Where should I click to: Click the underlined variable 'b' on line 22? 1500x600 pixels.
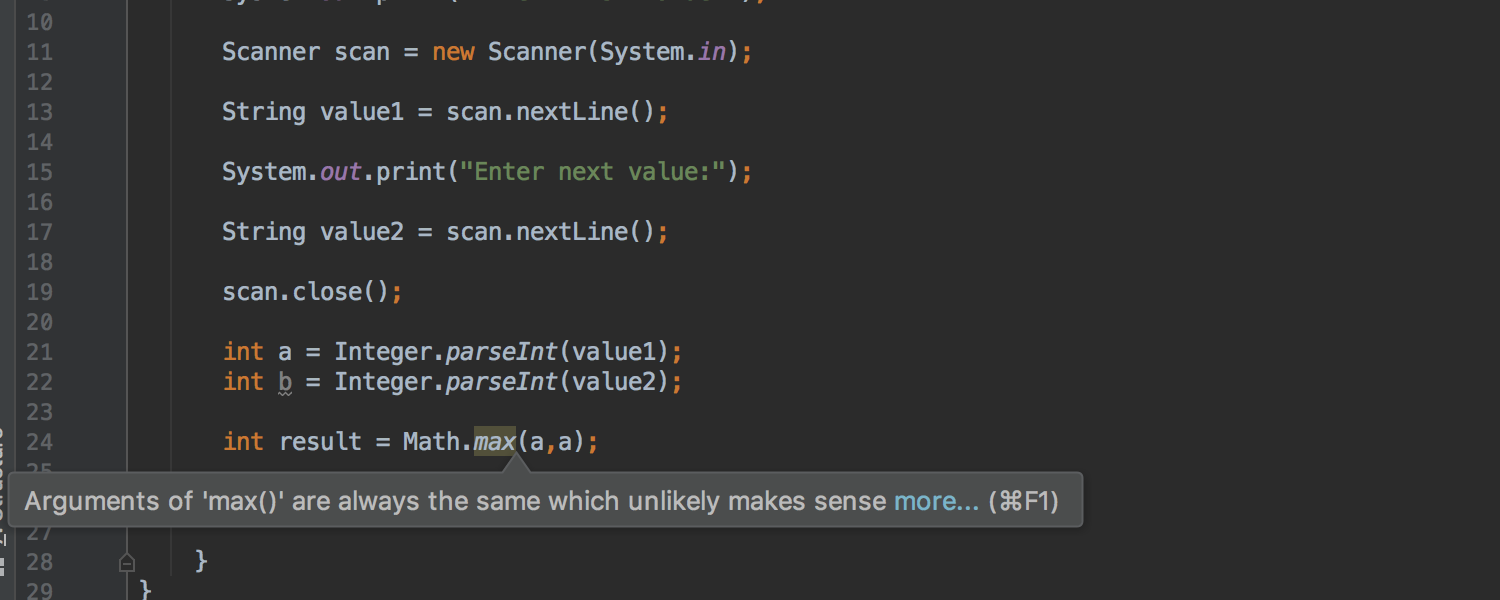pos(285,382)
